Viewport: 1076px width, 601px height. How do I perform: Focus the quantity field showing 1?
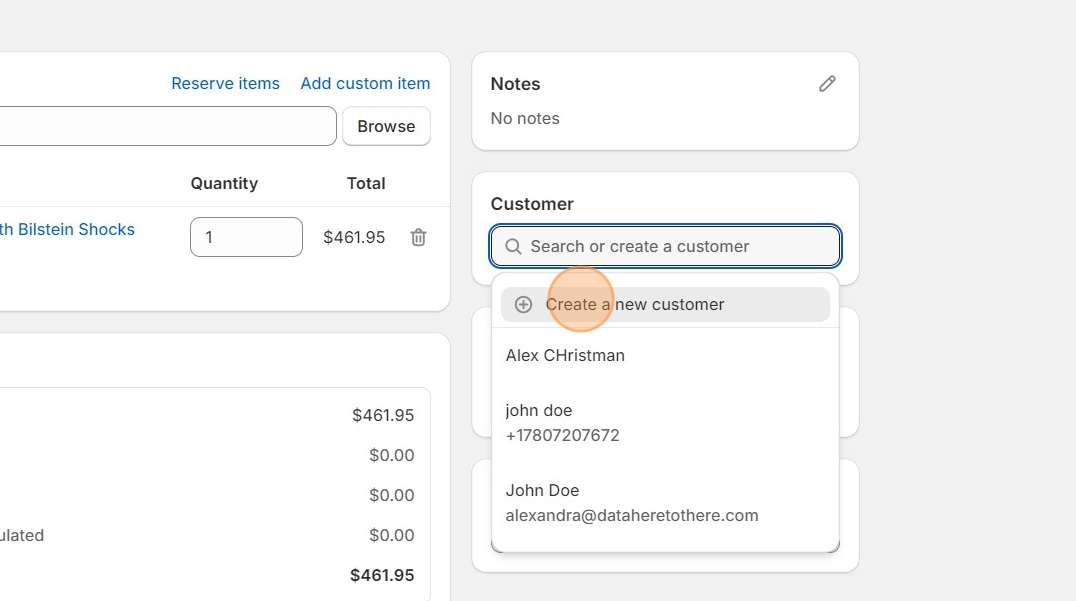pos(246,237)
